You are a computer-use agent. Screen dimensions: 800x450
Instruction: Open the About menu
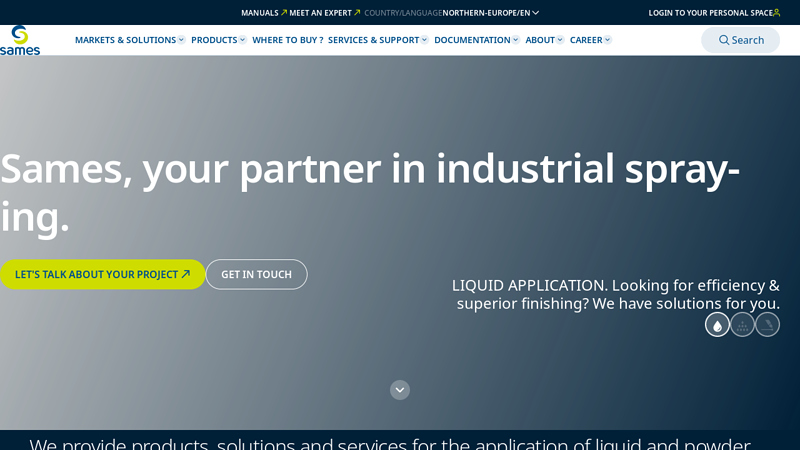click(x=544, y=40)
